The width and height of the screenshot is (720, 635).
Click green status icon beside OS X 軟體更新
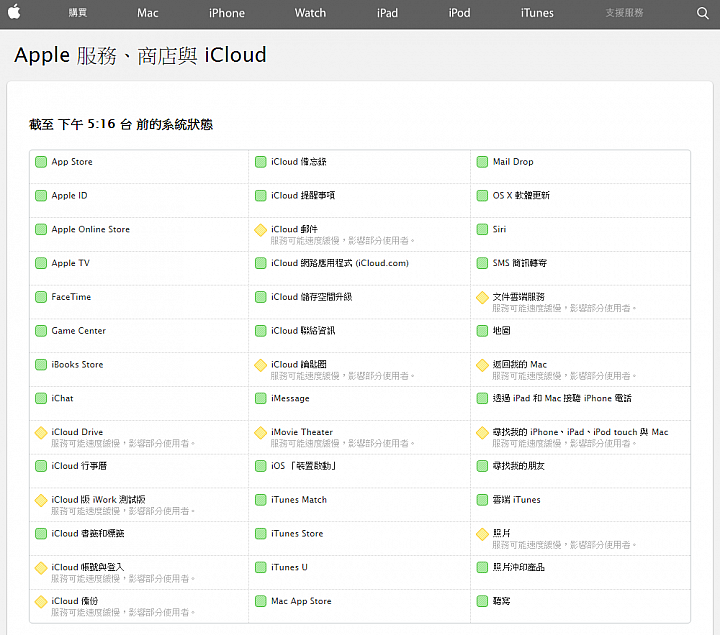482,196
